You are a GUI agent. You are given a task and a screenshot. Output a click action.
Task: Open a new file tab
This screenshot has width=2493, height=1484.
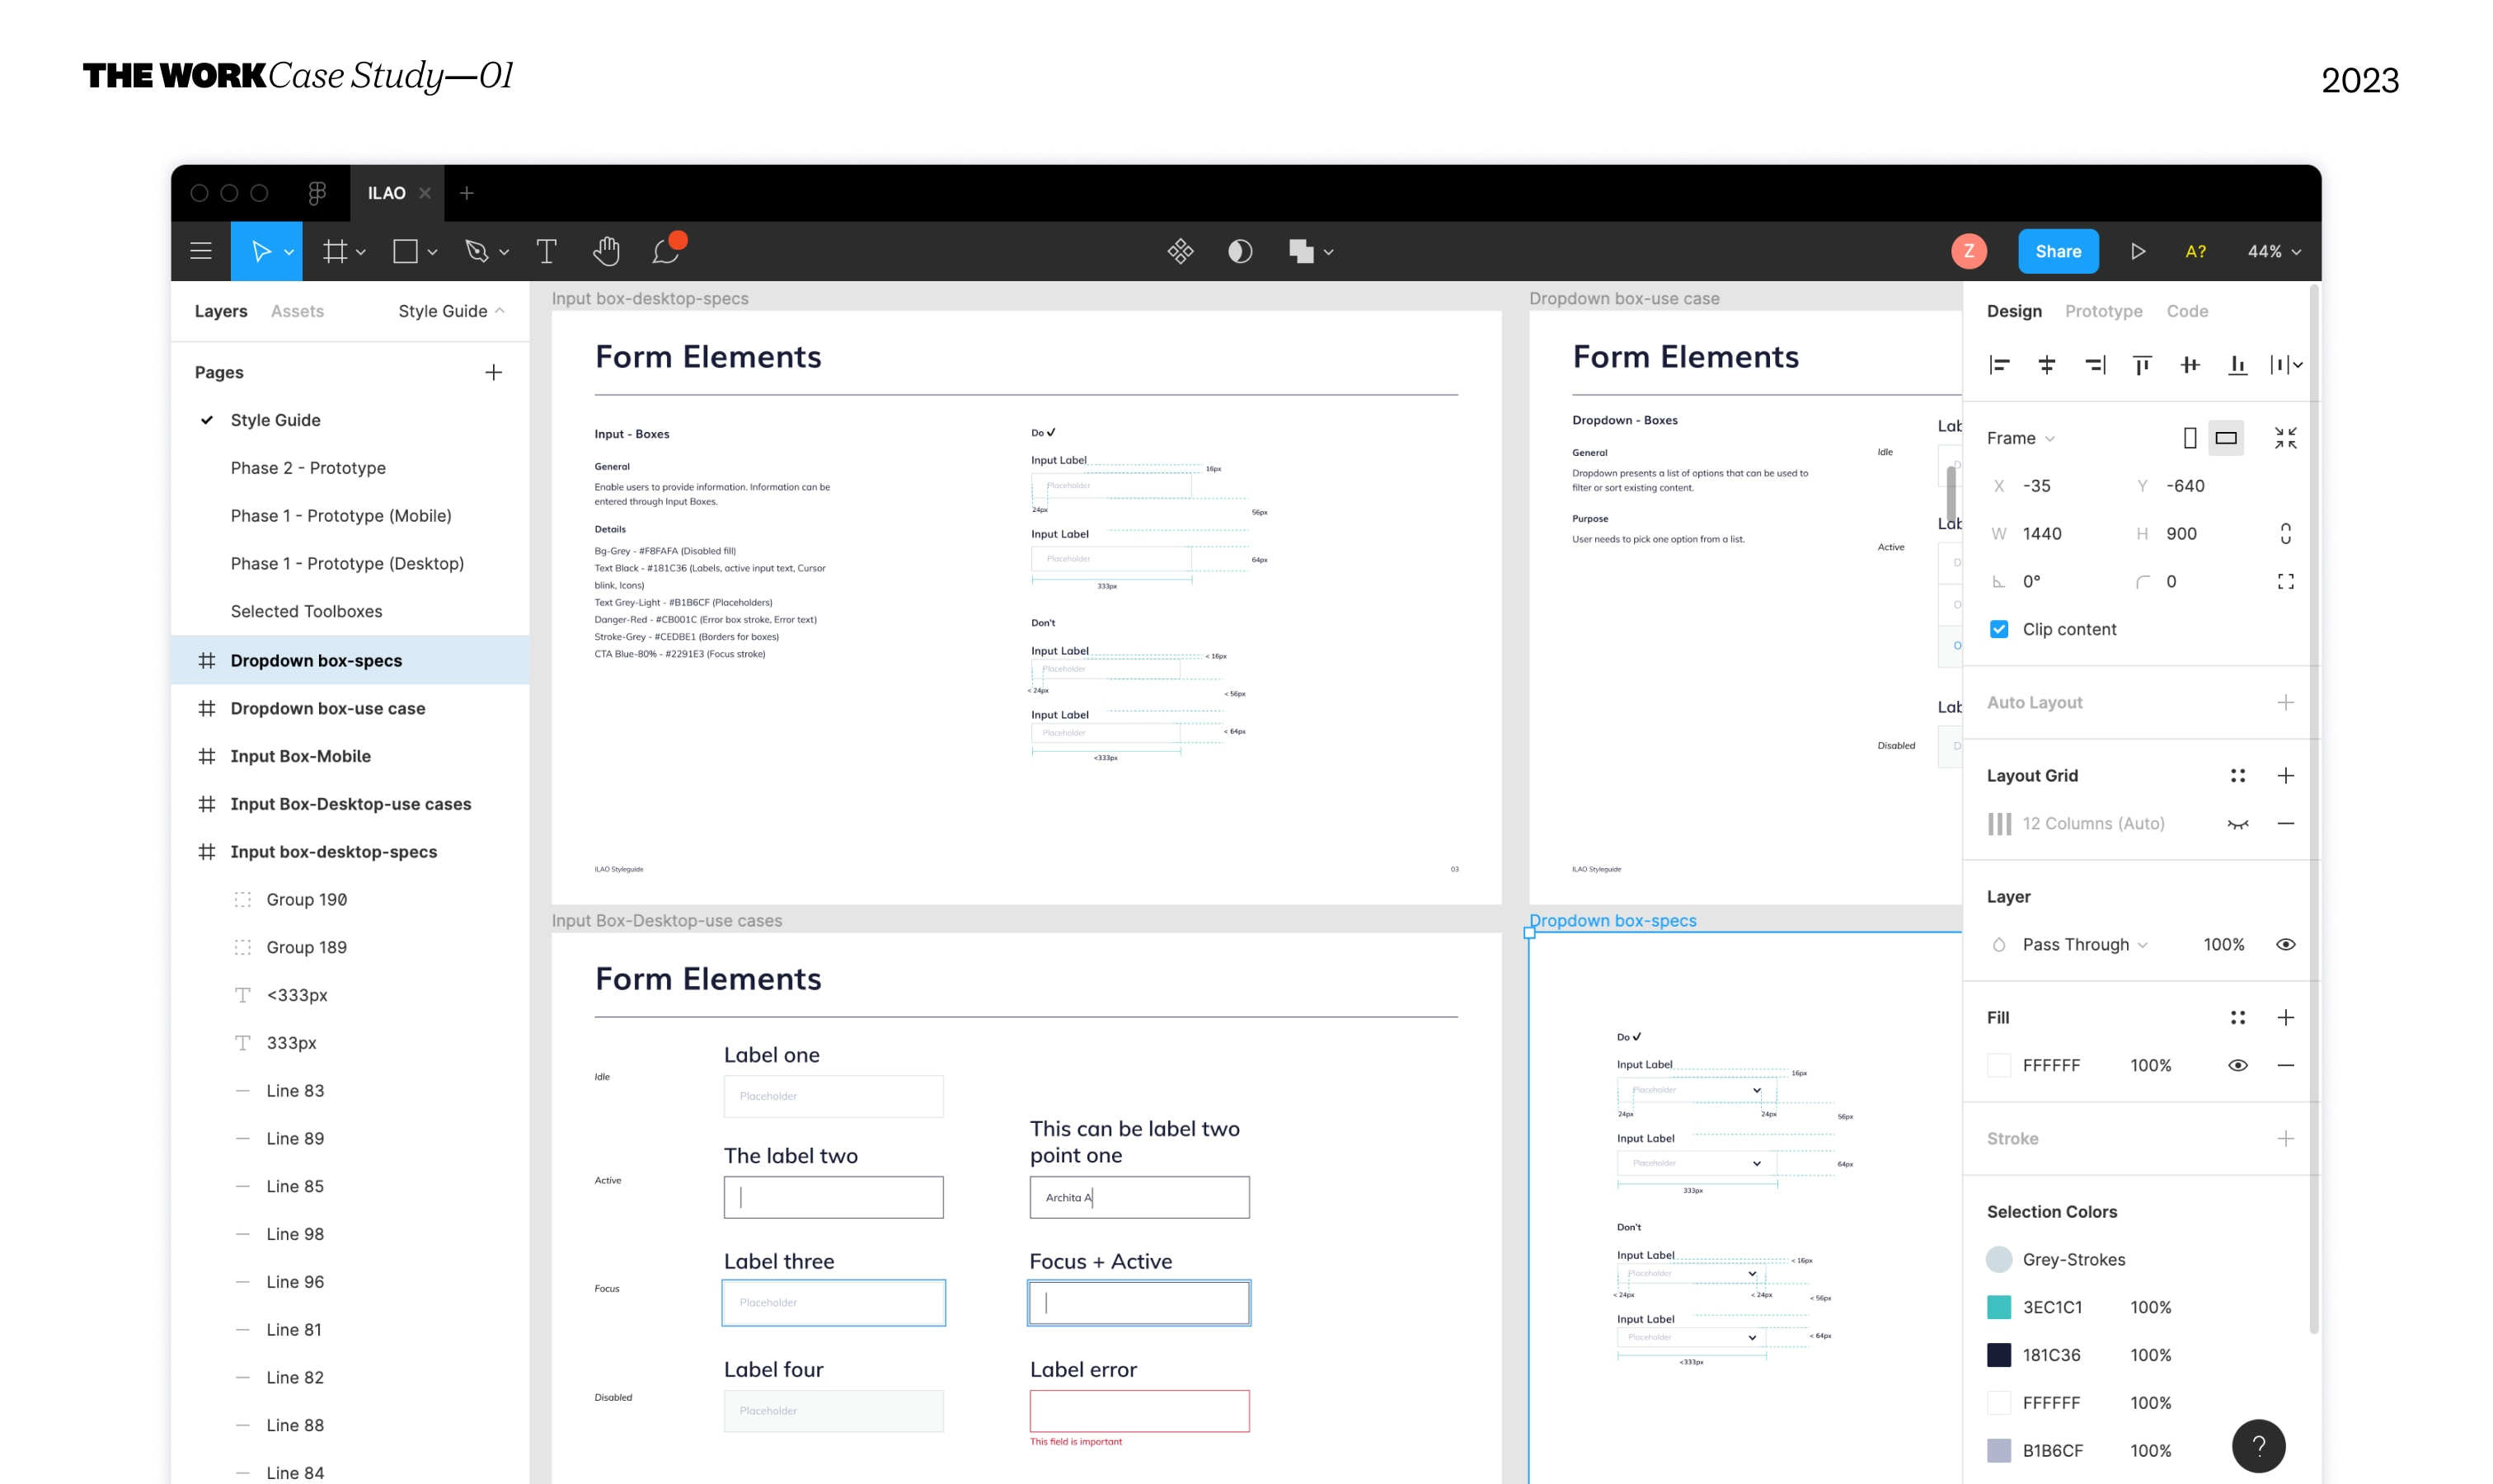click(x=466, y=193)
